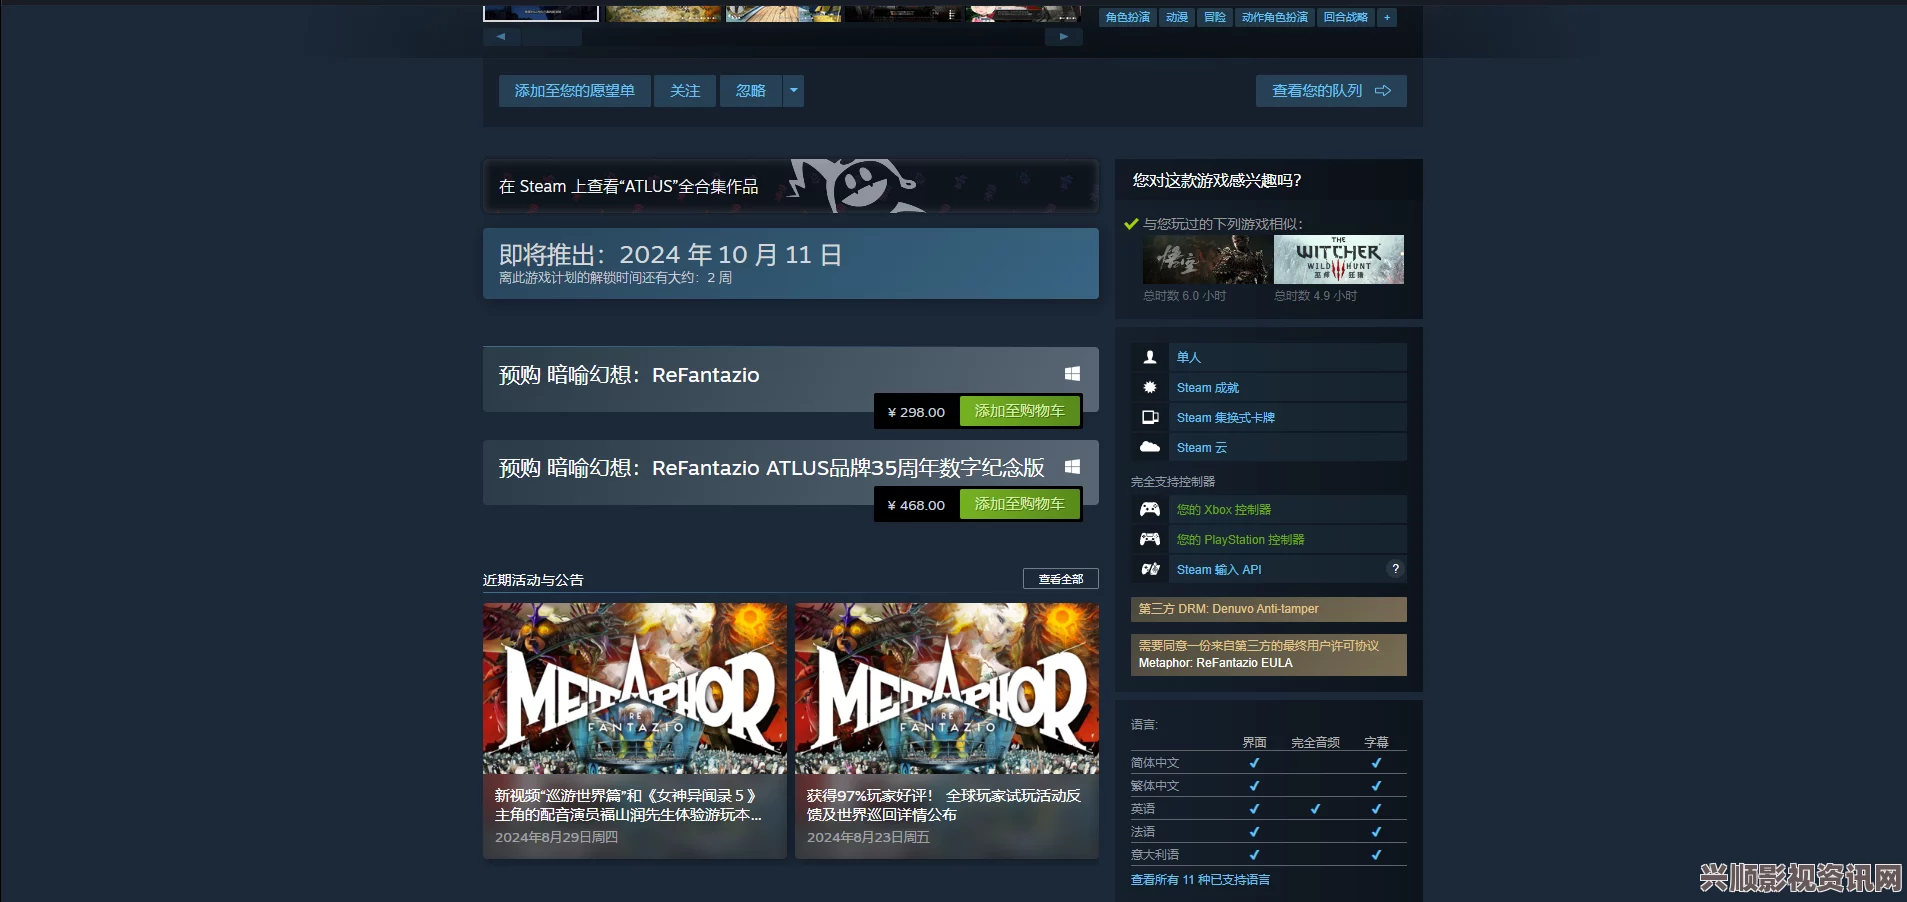Screen dimensions: 1907x902
Task: Click the single-player person icon
Action: 1150,357
